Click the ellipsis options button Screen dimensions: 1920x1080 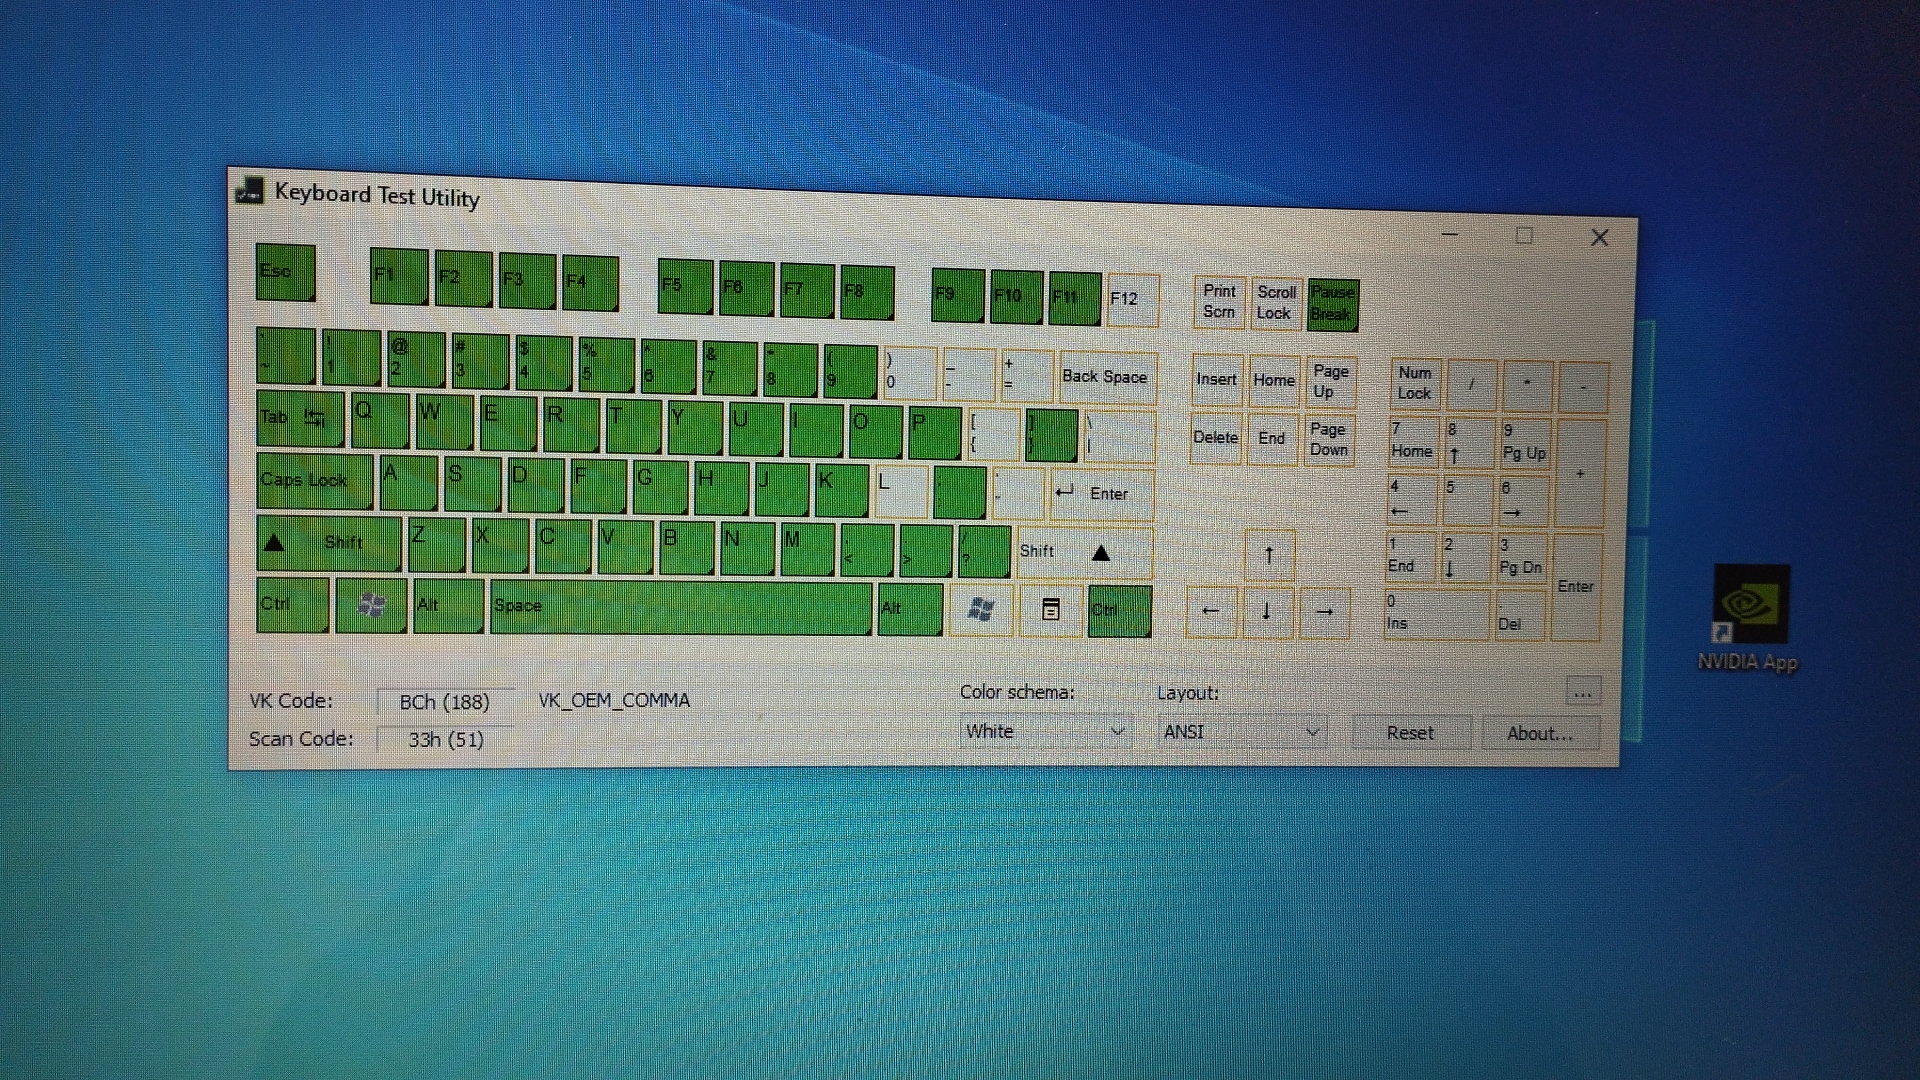tap(1582, 692)
